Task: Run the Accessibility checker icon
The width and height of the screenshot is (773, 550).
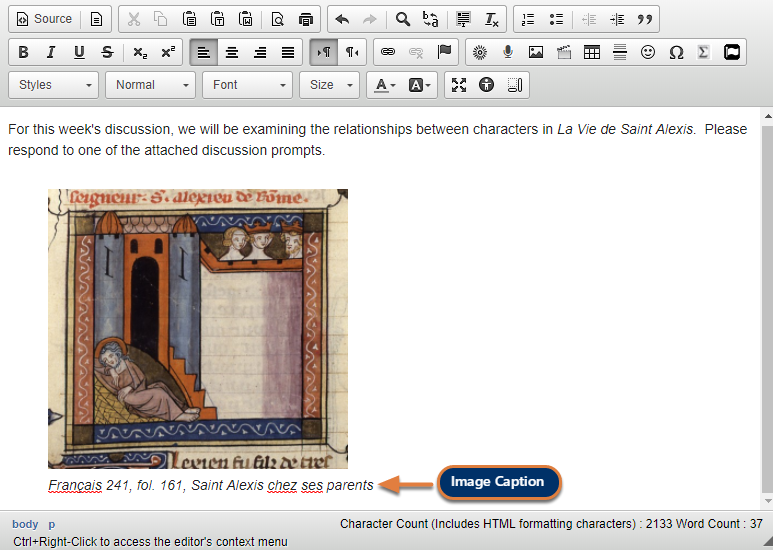Action: click(x=487, y=85)
